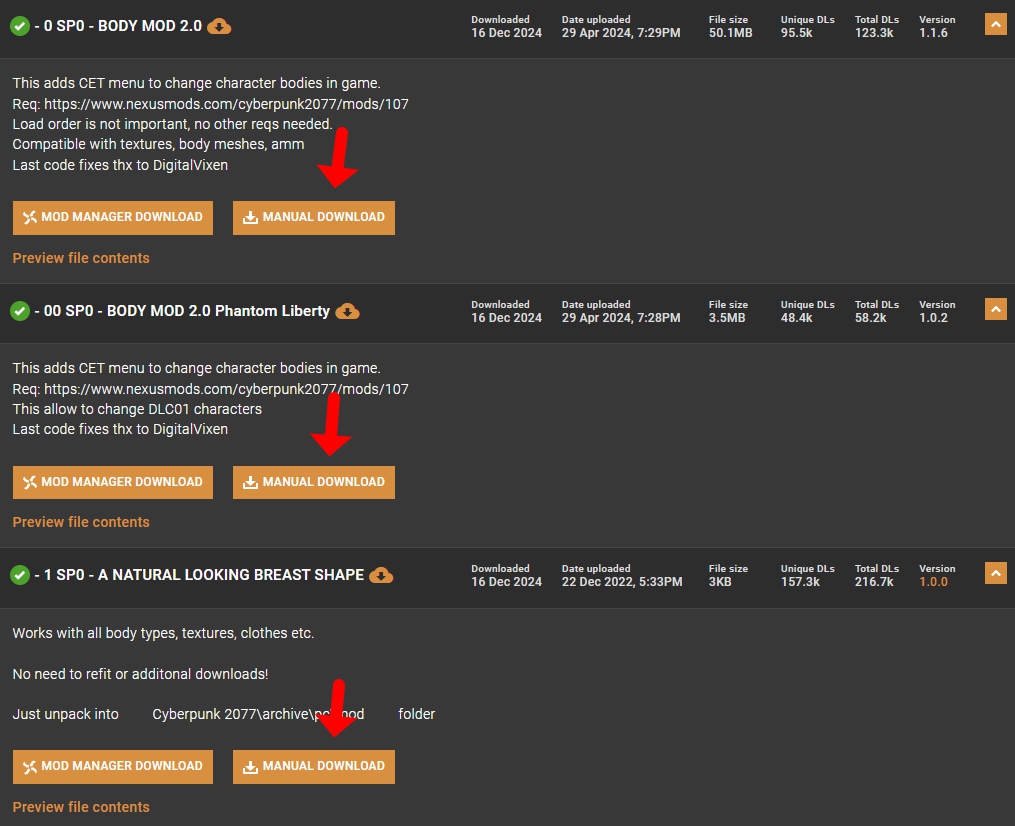Click cloud icon next to Phantom Liberty title
Image resolution: width=1015 pixels, height=826 pixels.
(347, 311)
